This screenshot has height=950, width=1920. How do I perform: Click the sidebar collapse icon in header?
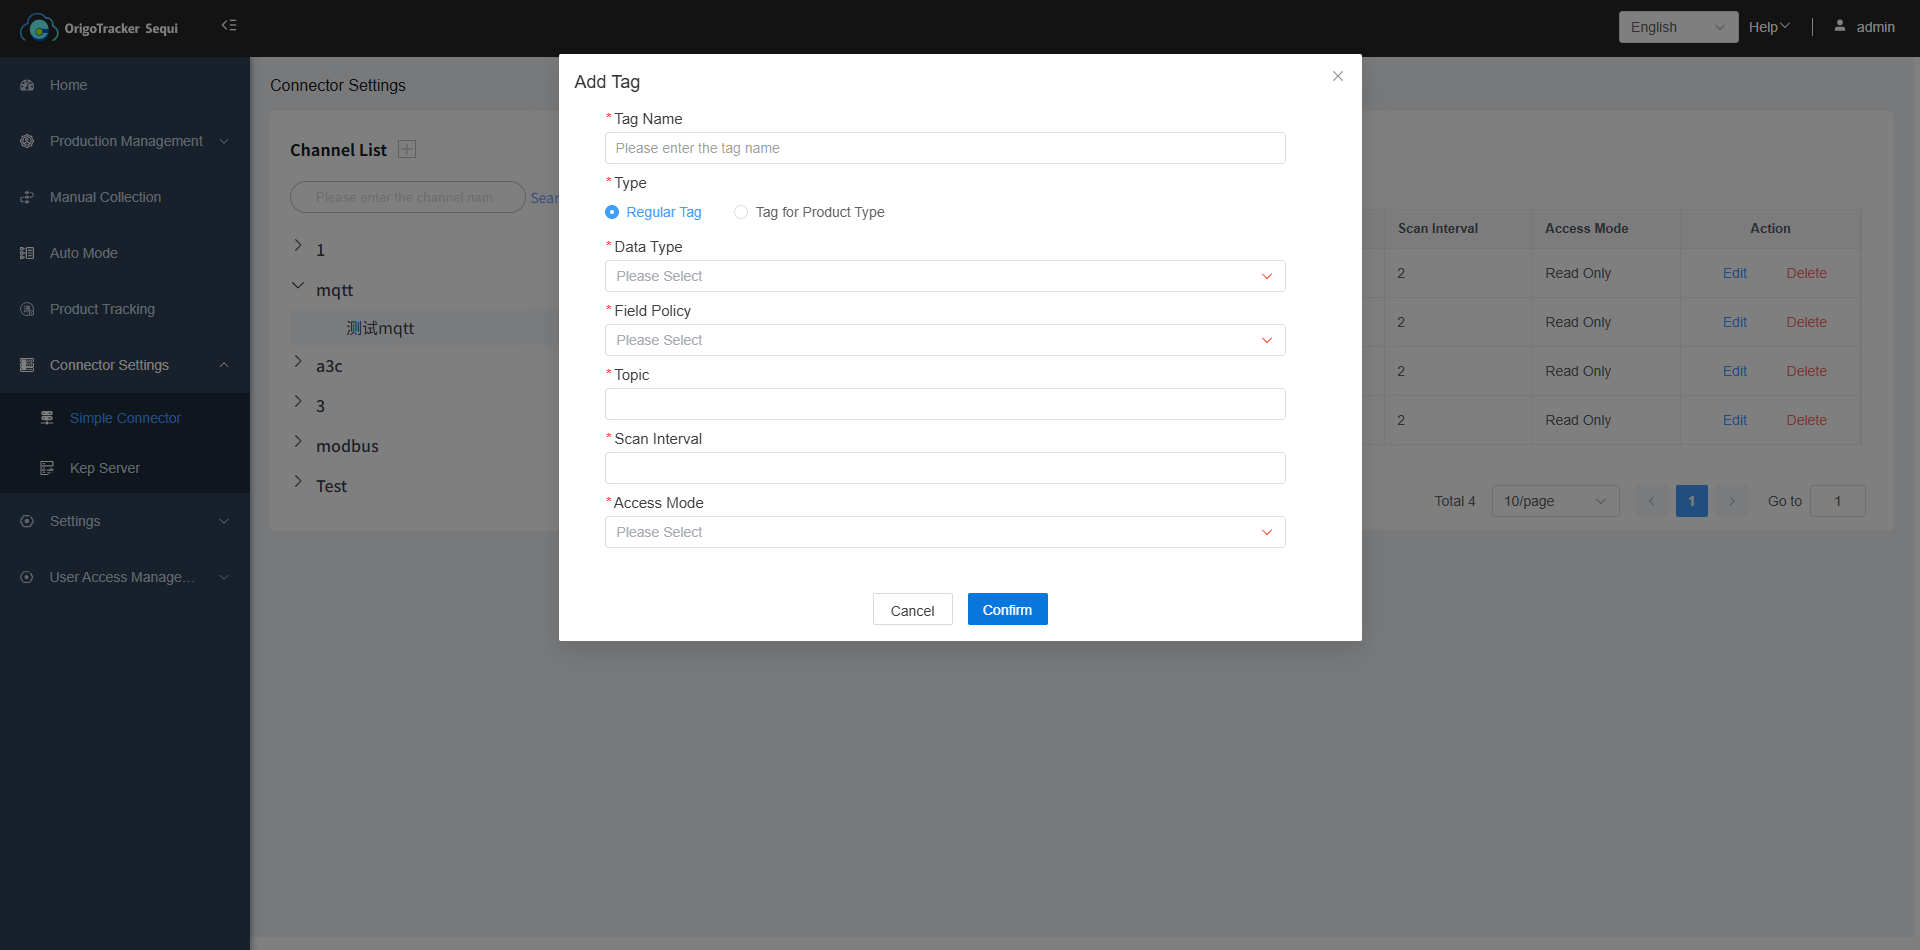click(229, 25)
